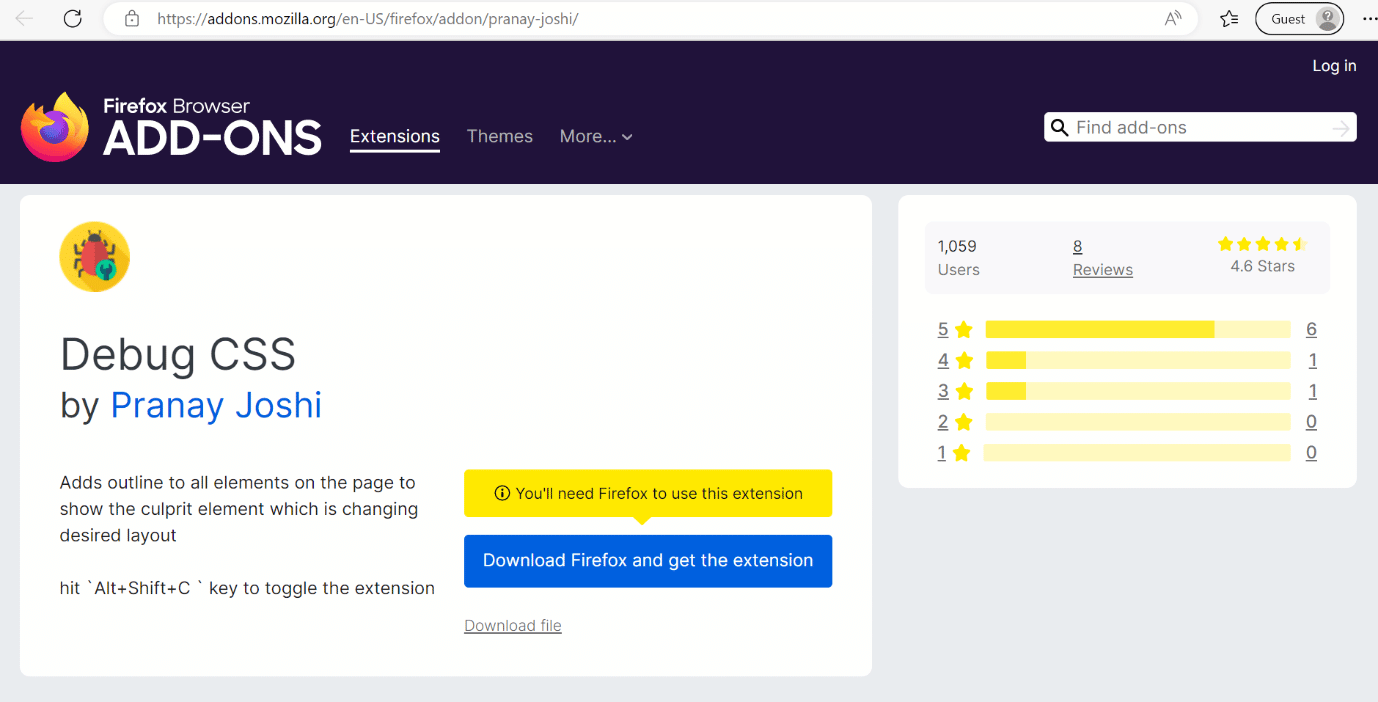1378x702 pixels.
Task: Click the Debug CSS bug icon
Action: [95, 257]
